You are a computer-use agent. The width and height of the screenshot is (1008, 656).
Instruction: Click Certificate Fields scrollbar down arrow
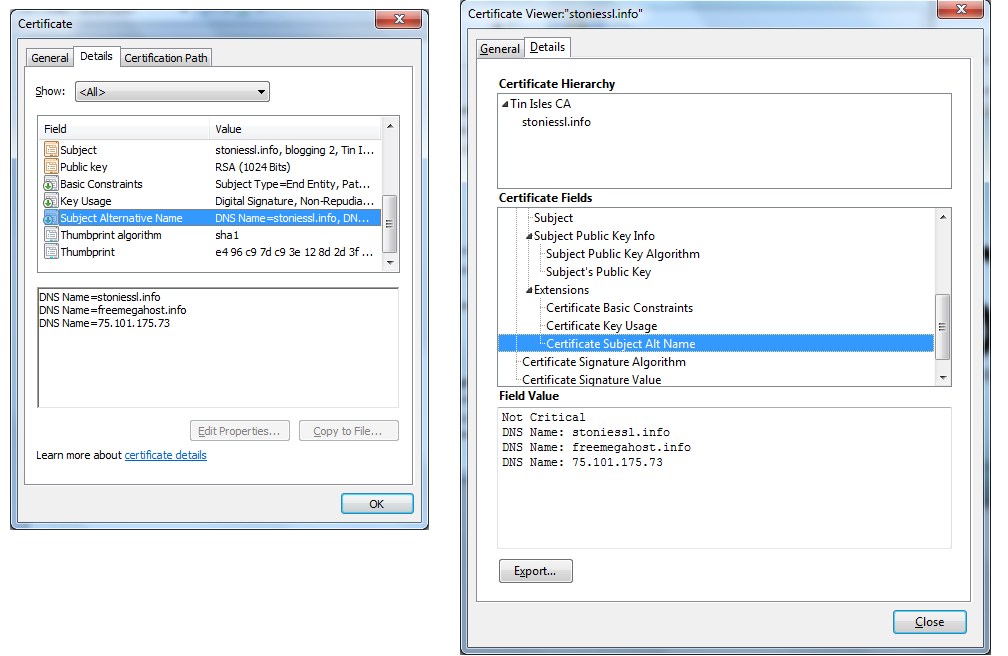942,378
